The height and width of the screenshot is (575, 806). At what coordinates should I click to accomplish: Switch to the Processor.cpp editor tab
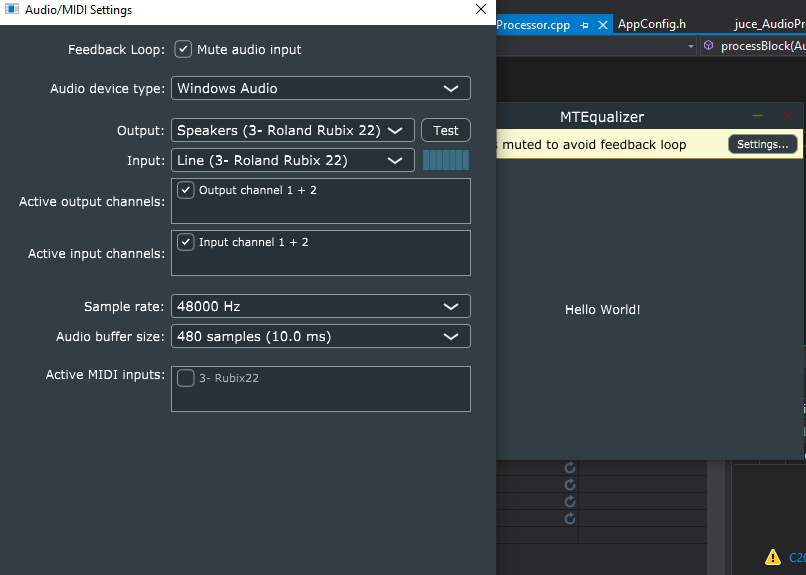pos(533,25)
